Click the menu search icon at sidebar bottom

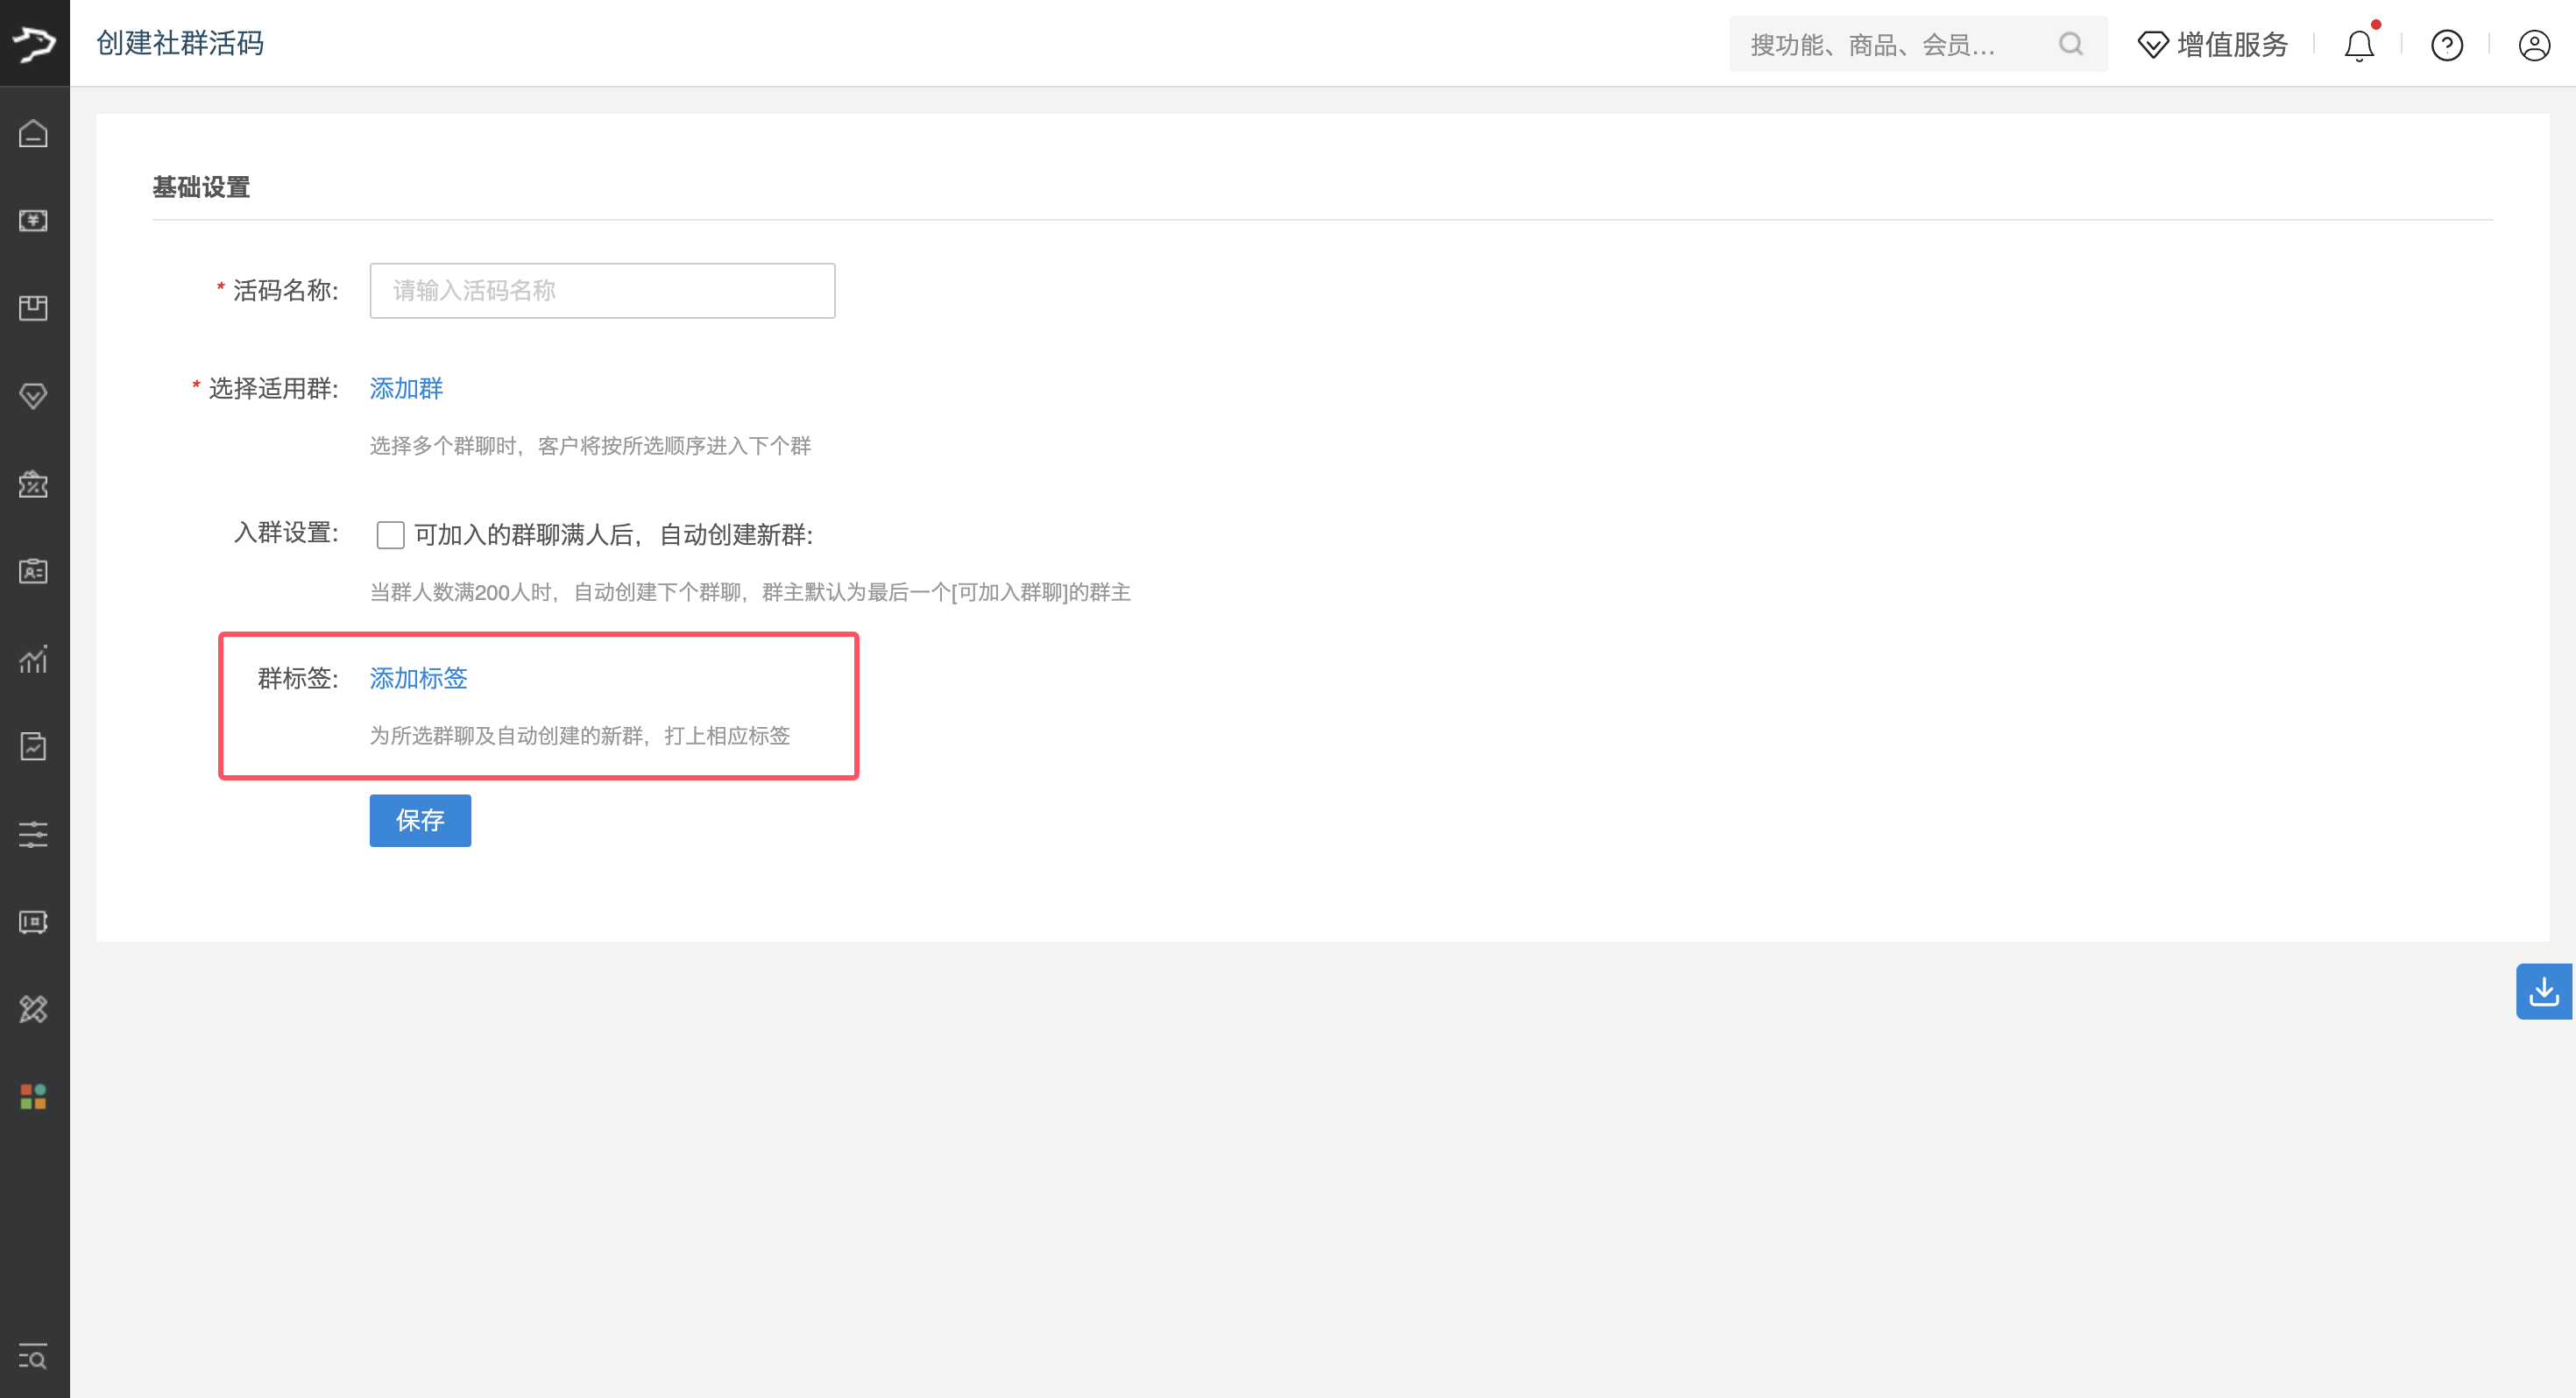33,1357
